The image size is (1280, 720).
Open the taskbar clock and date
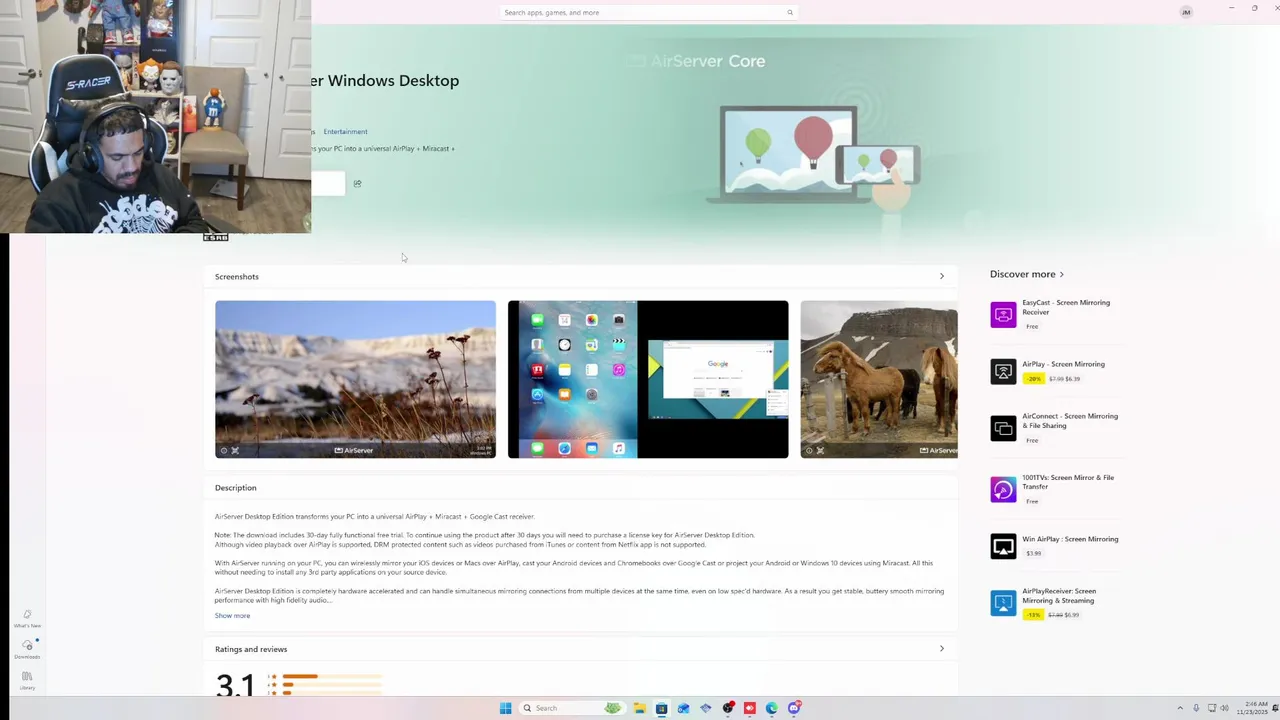1253,708
